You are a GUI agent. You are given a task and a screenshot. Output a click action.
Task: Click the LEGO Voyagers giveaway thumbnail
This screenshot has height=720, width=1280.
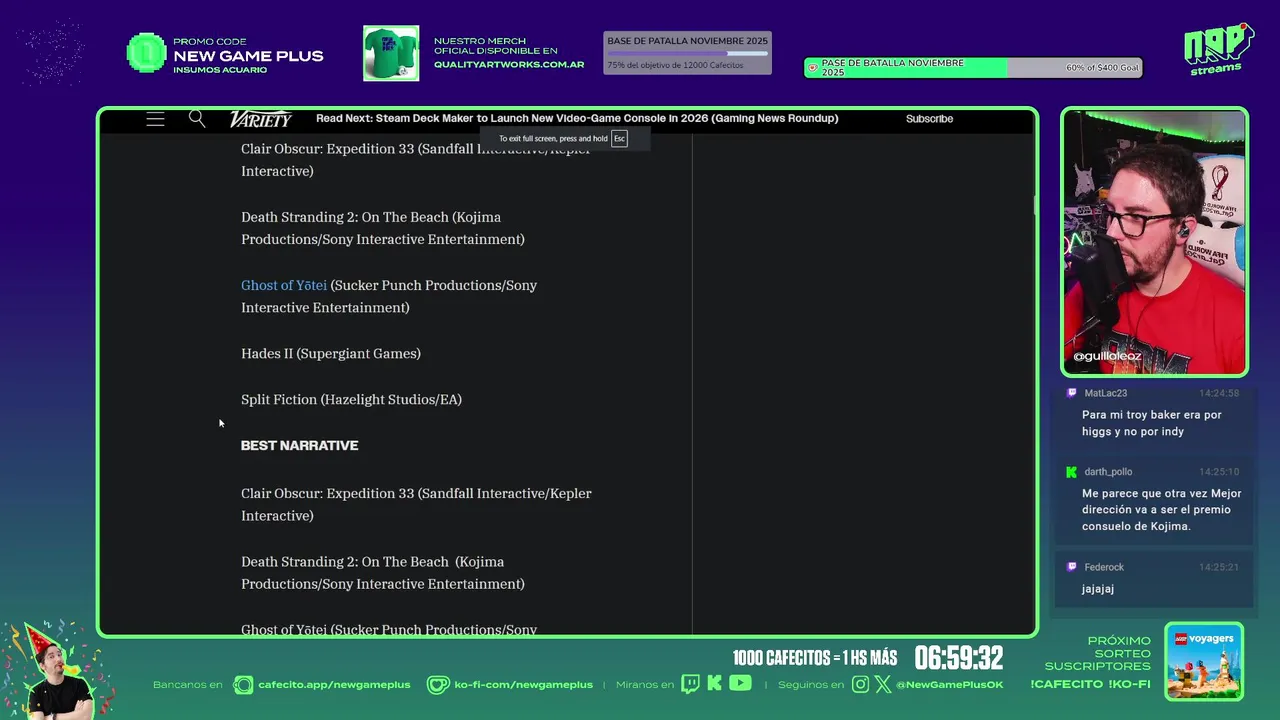[1204, 662]
